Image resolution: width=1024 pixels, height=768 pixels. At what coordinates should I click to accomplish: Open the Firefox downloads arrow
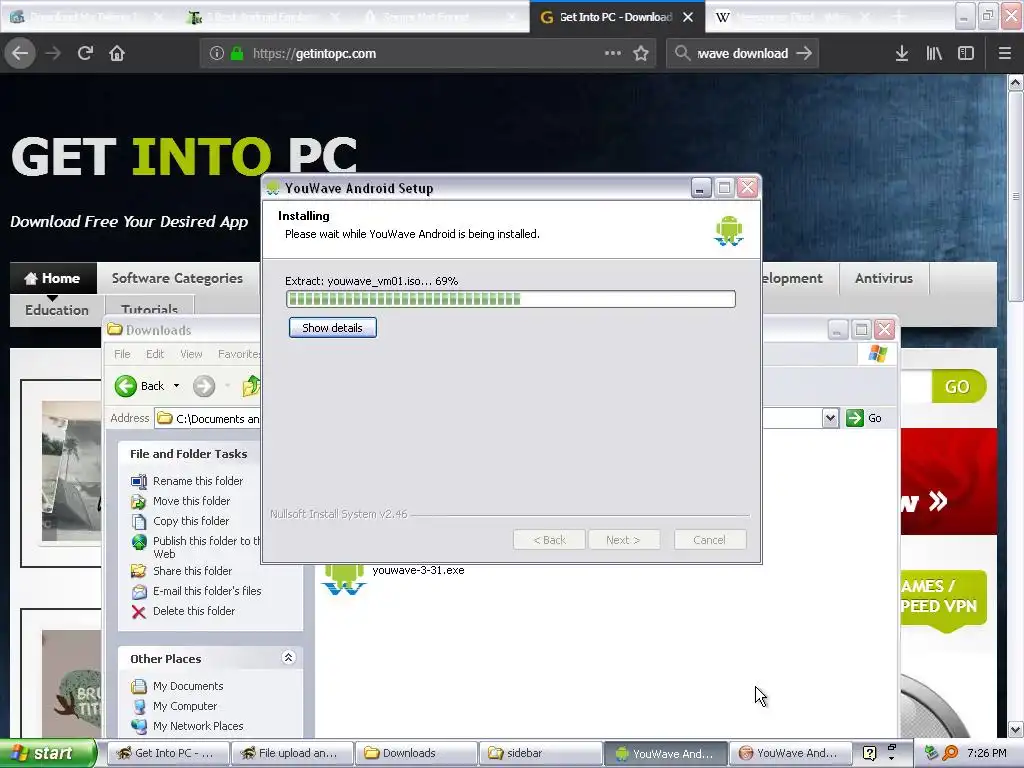pyautogui.click(x=901, y=54)
